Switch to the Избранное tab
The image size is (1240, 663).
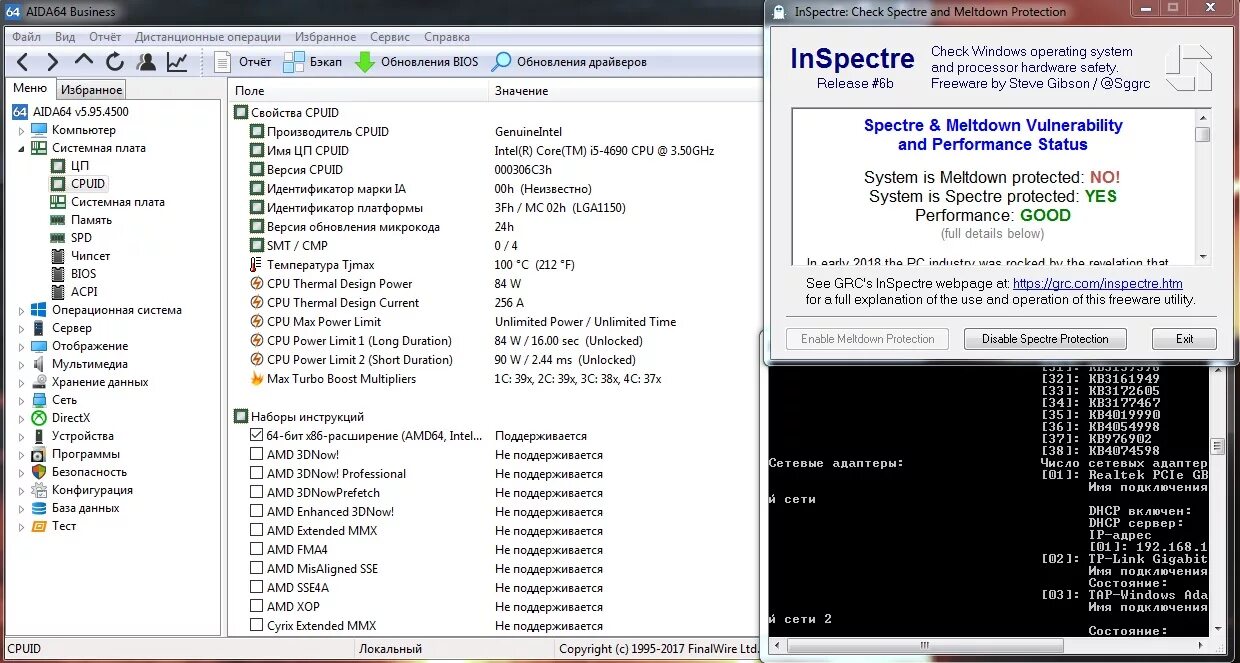[92, 90]
